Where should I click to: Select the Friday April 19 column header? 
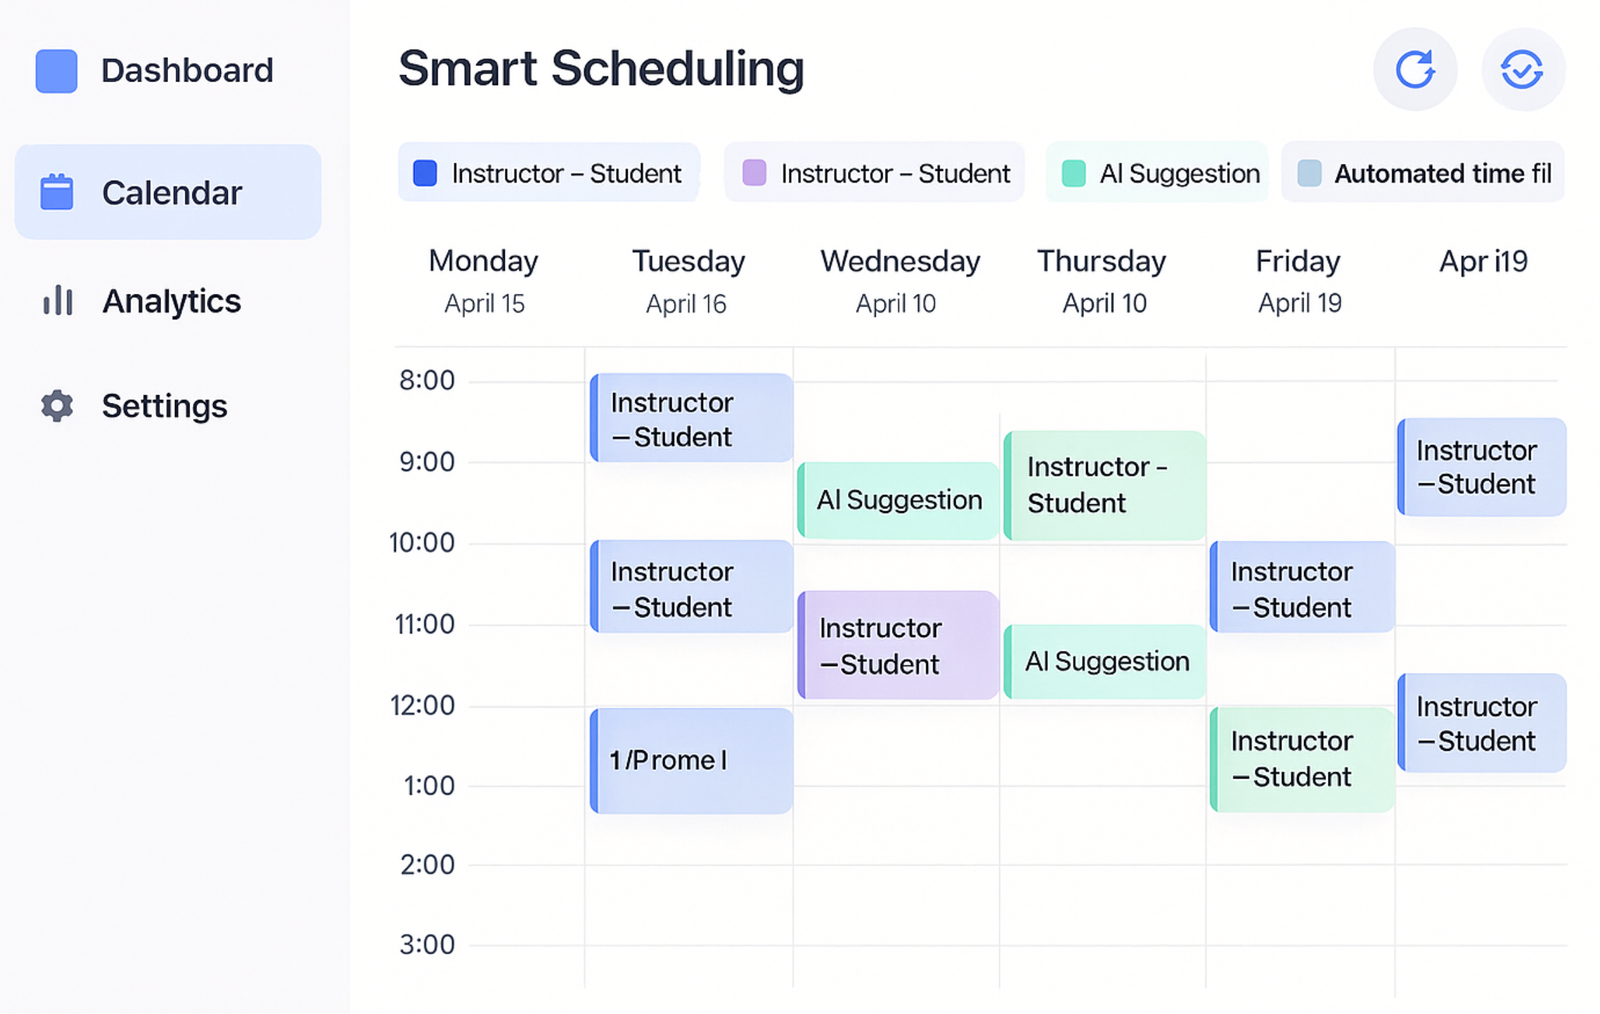coord(1298,281)
